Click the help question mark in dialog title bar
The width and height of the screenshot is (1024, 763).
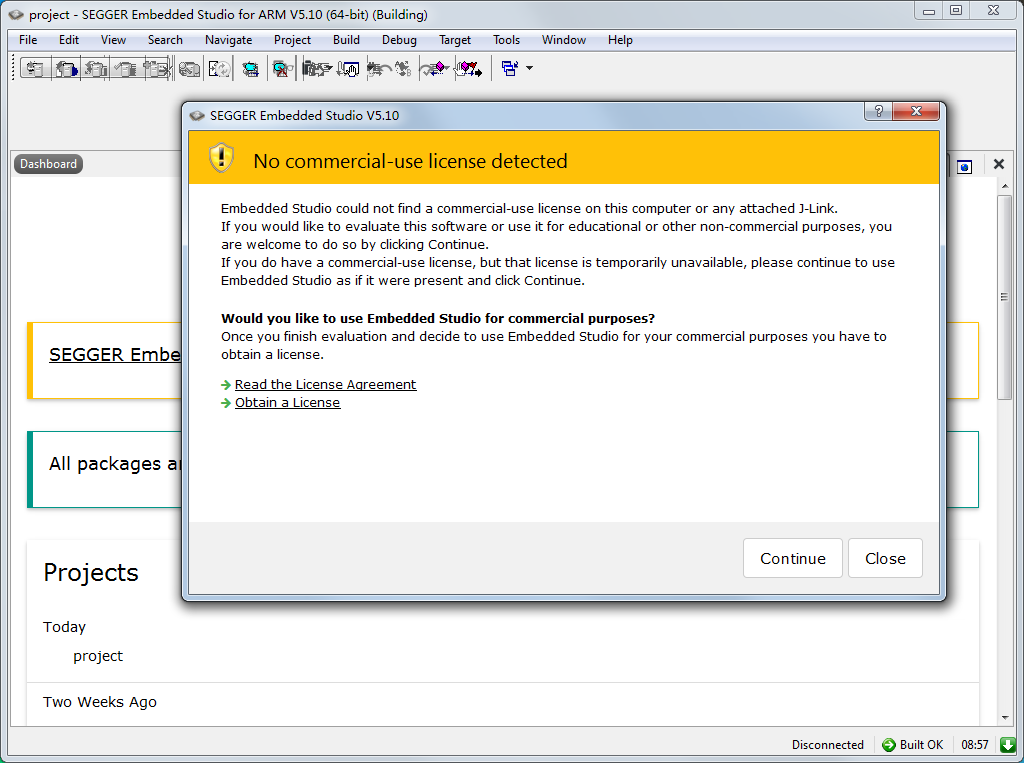(x=878, y=112)
